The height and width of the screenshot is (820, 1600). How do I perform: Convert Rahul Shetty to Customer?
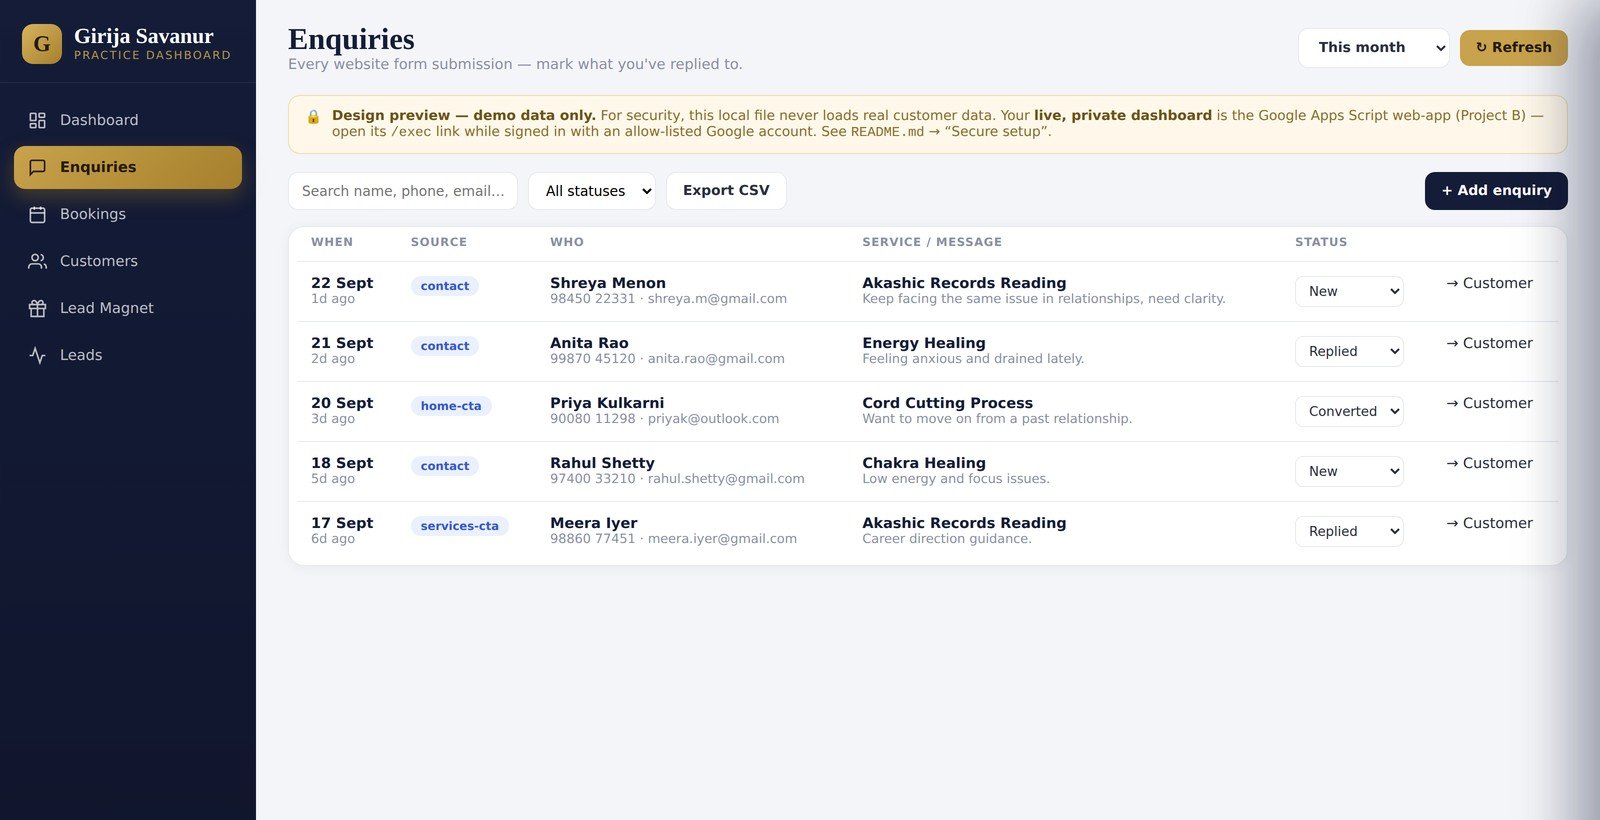point(1489,463)
